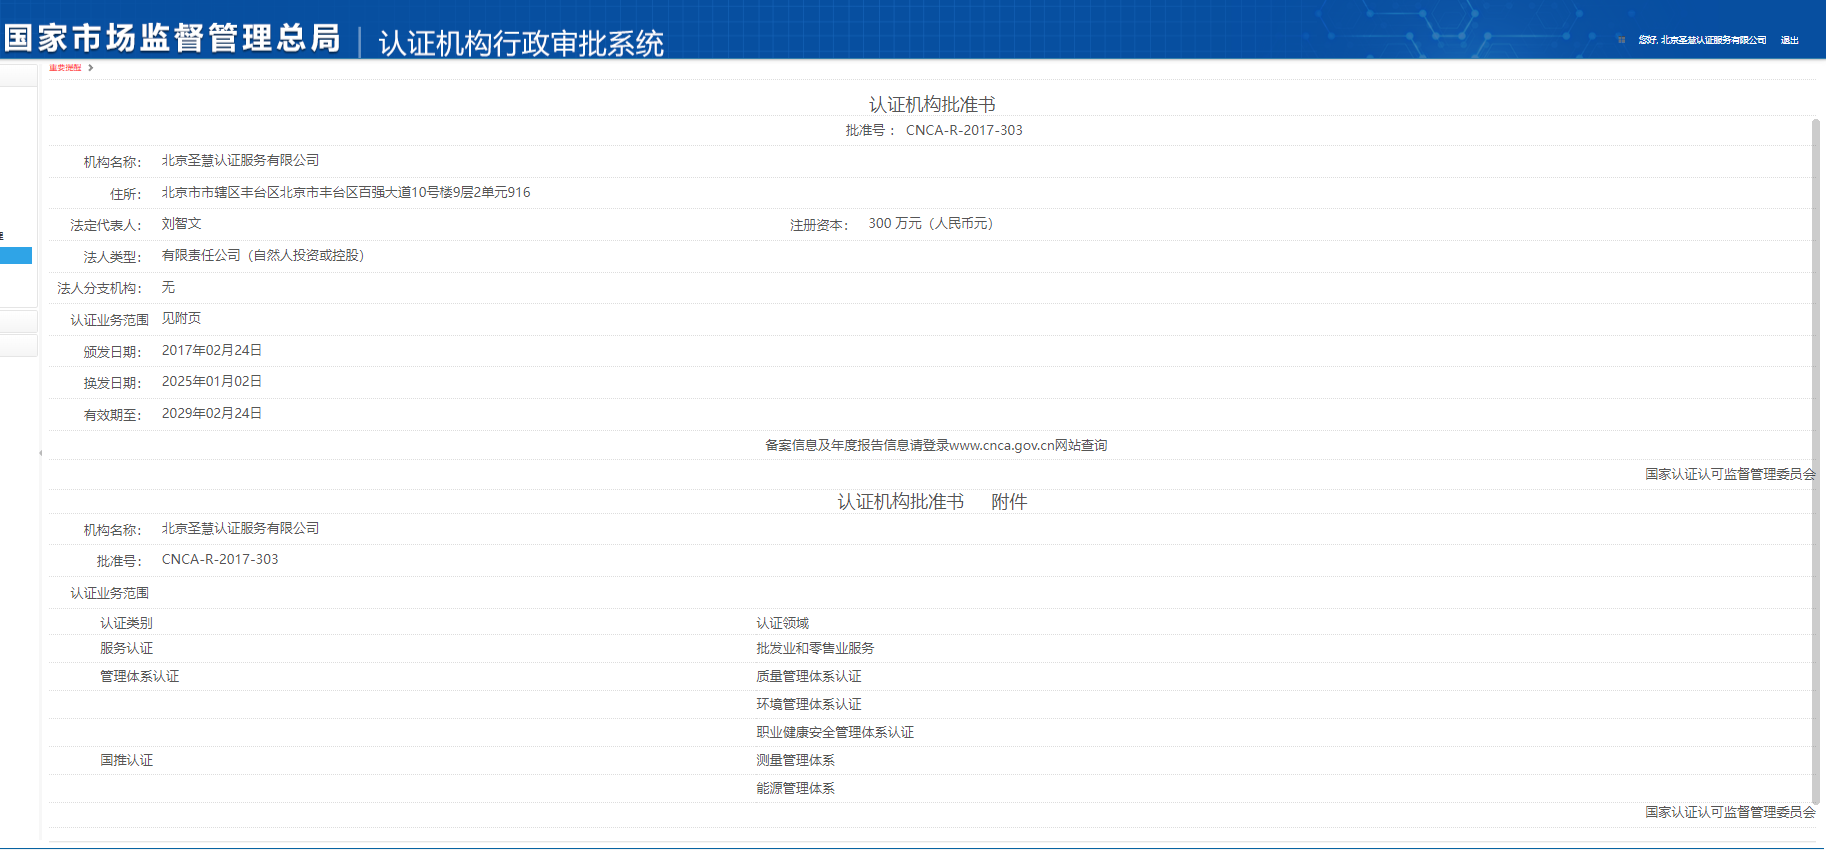Click the 认证领域 column header

pyautogui.click(x=782, y=623)
